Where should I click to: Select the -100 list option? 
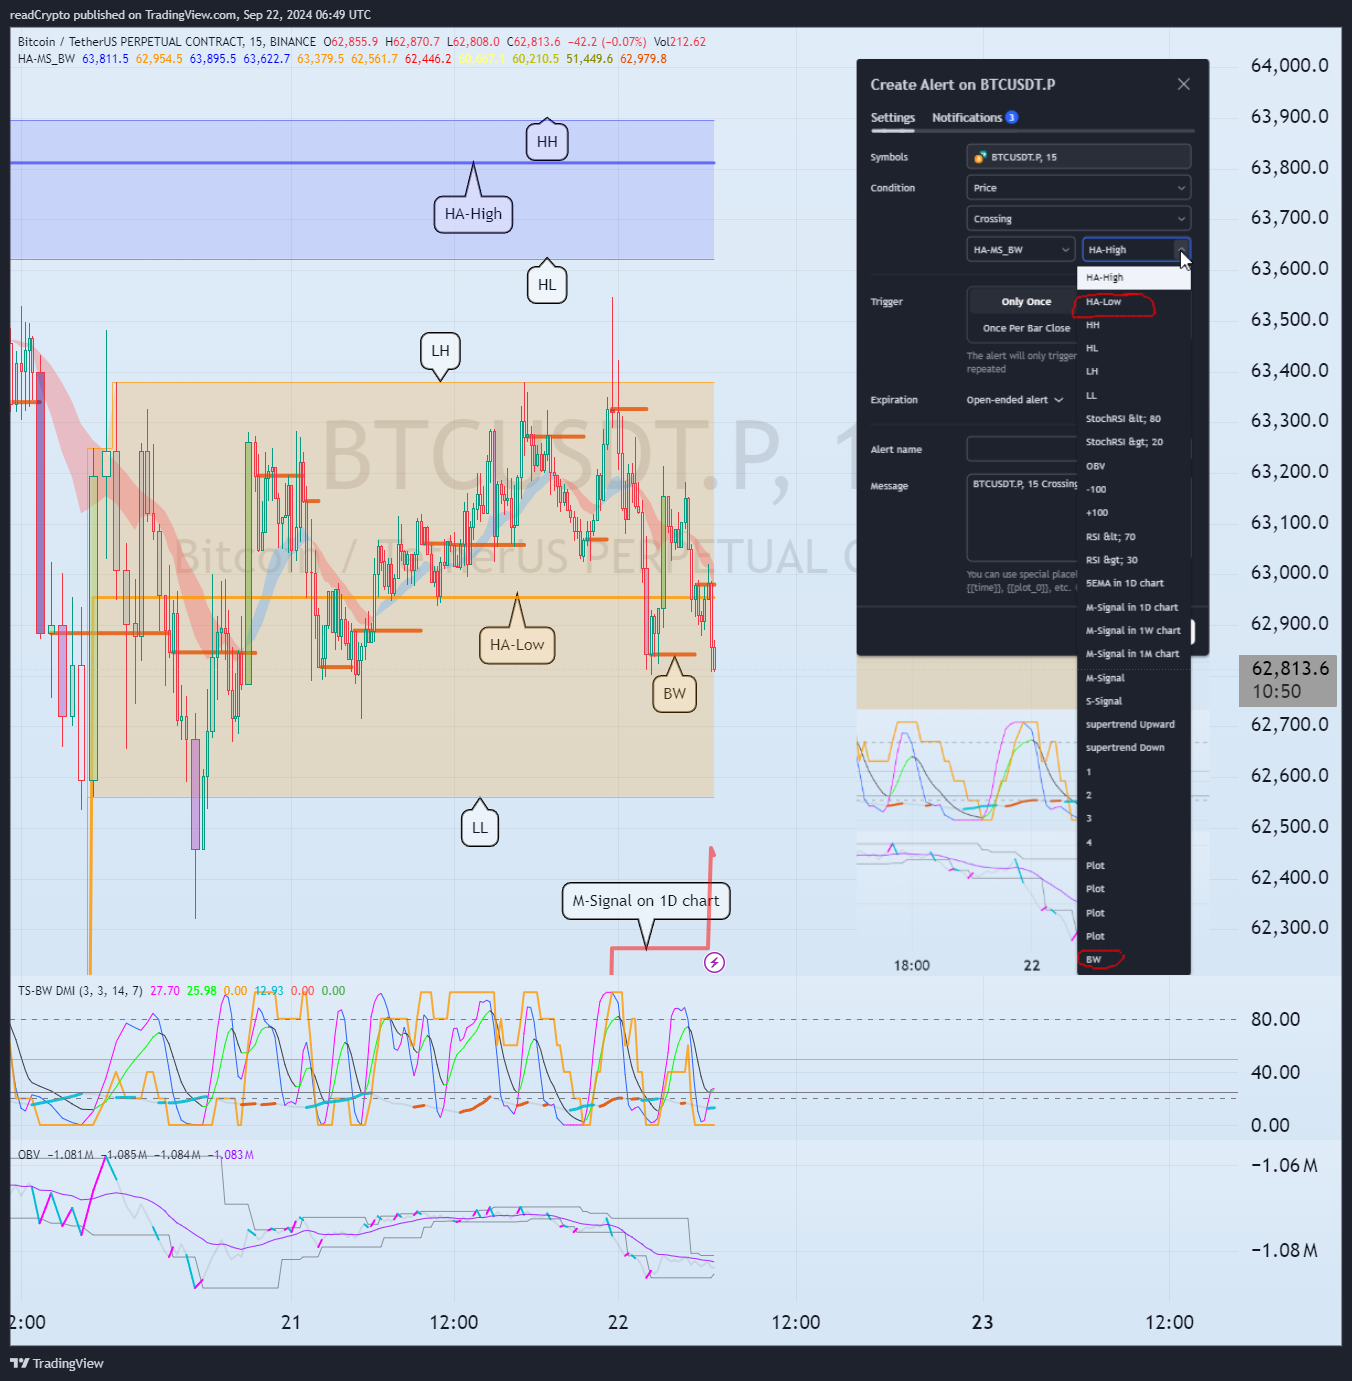1134,489
